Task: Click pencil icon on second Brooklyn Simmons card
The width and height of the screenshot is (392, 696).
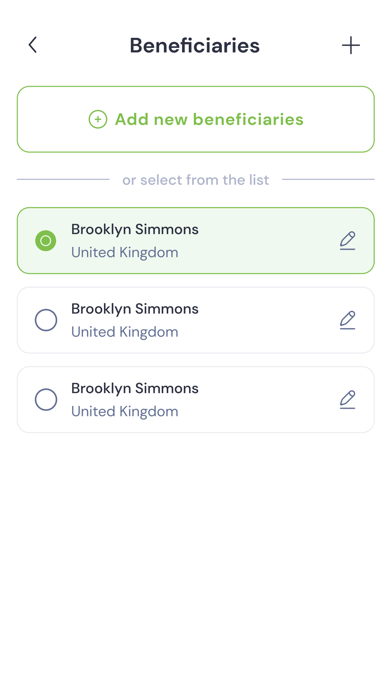Action: pyautogui.click(x=348, y=320)
